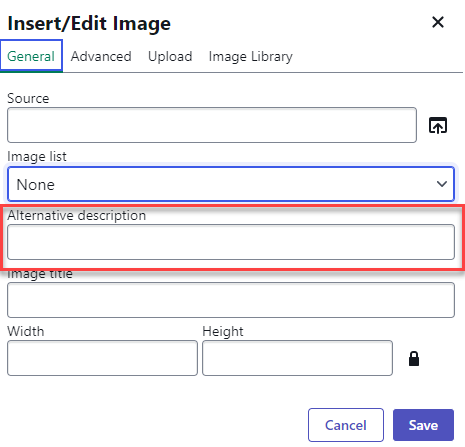Click the Source label text

coord(28,98)
